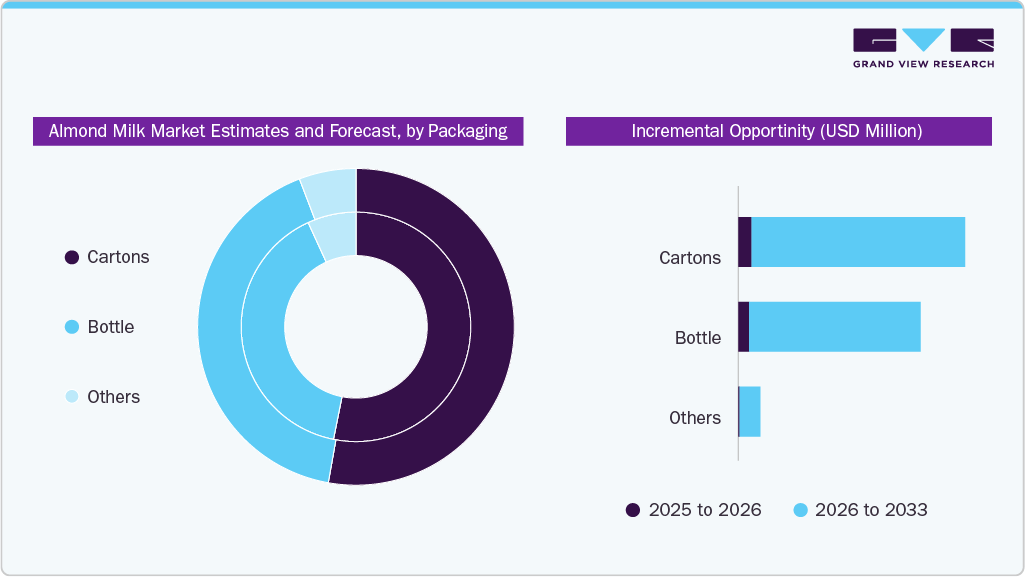Click the Grand View Research logo

[923, 48]
